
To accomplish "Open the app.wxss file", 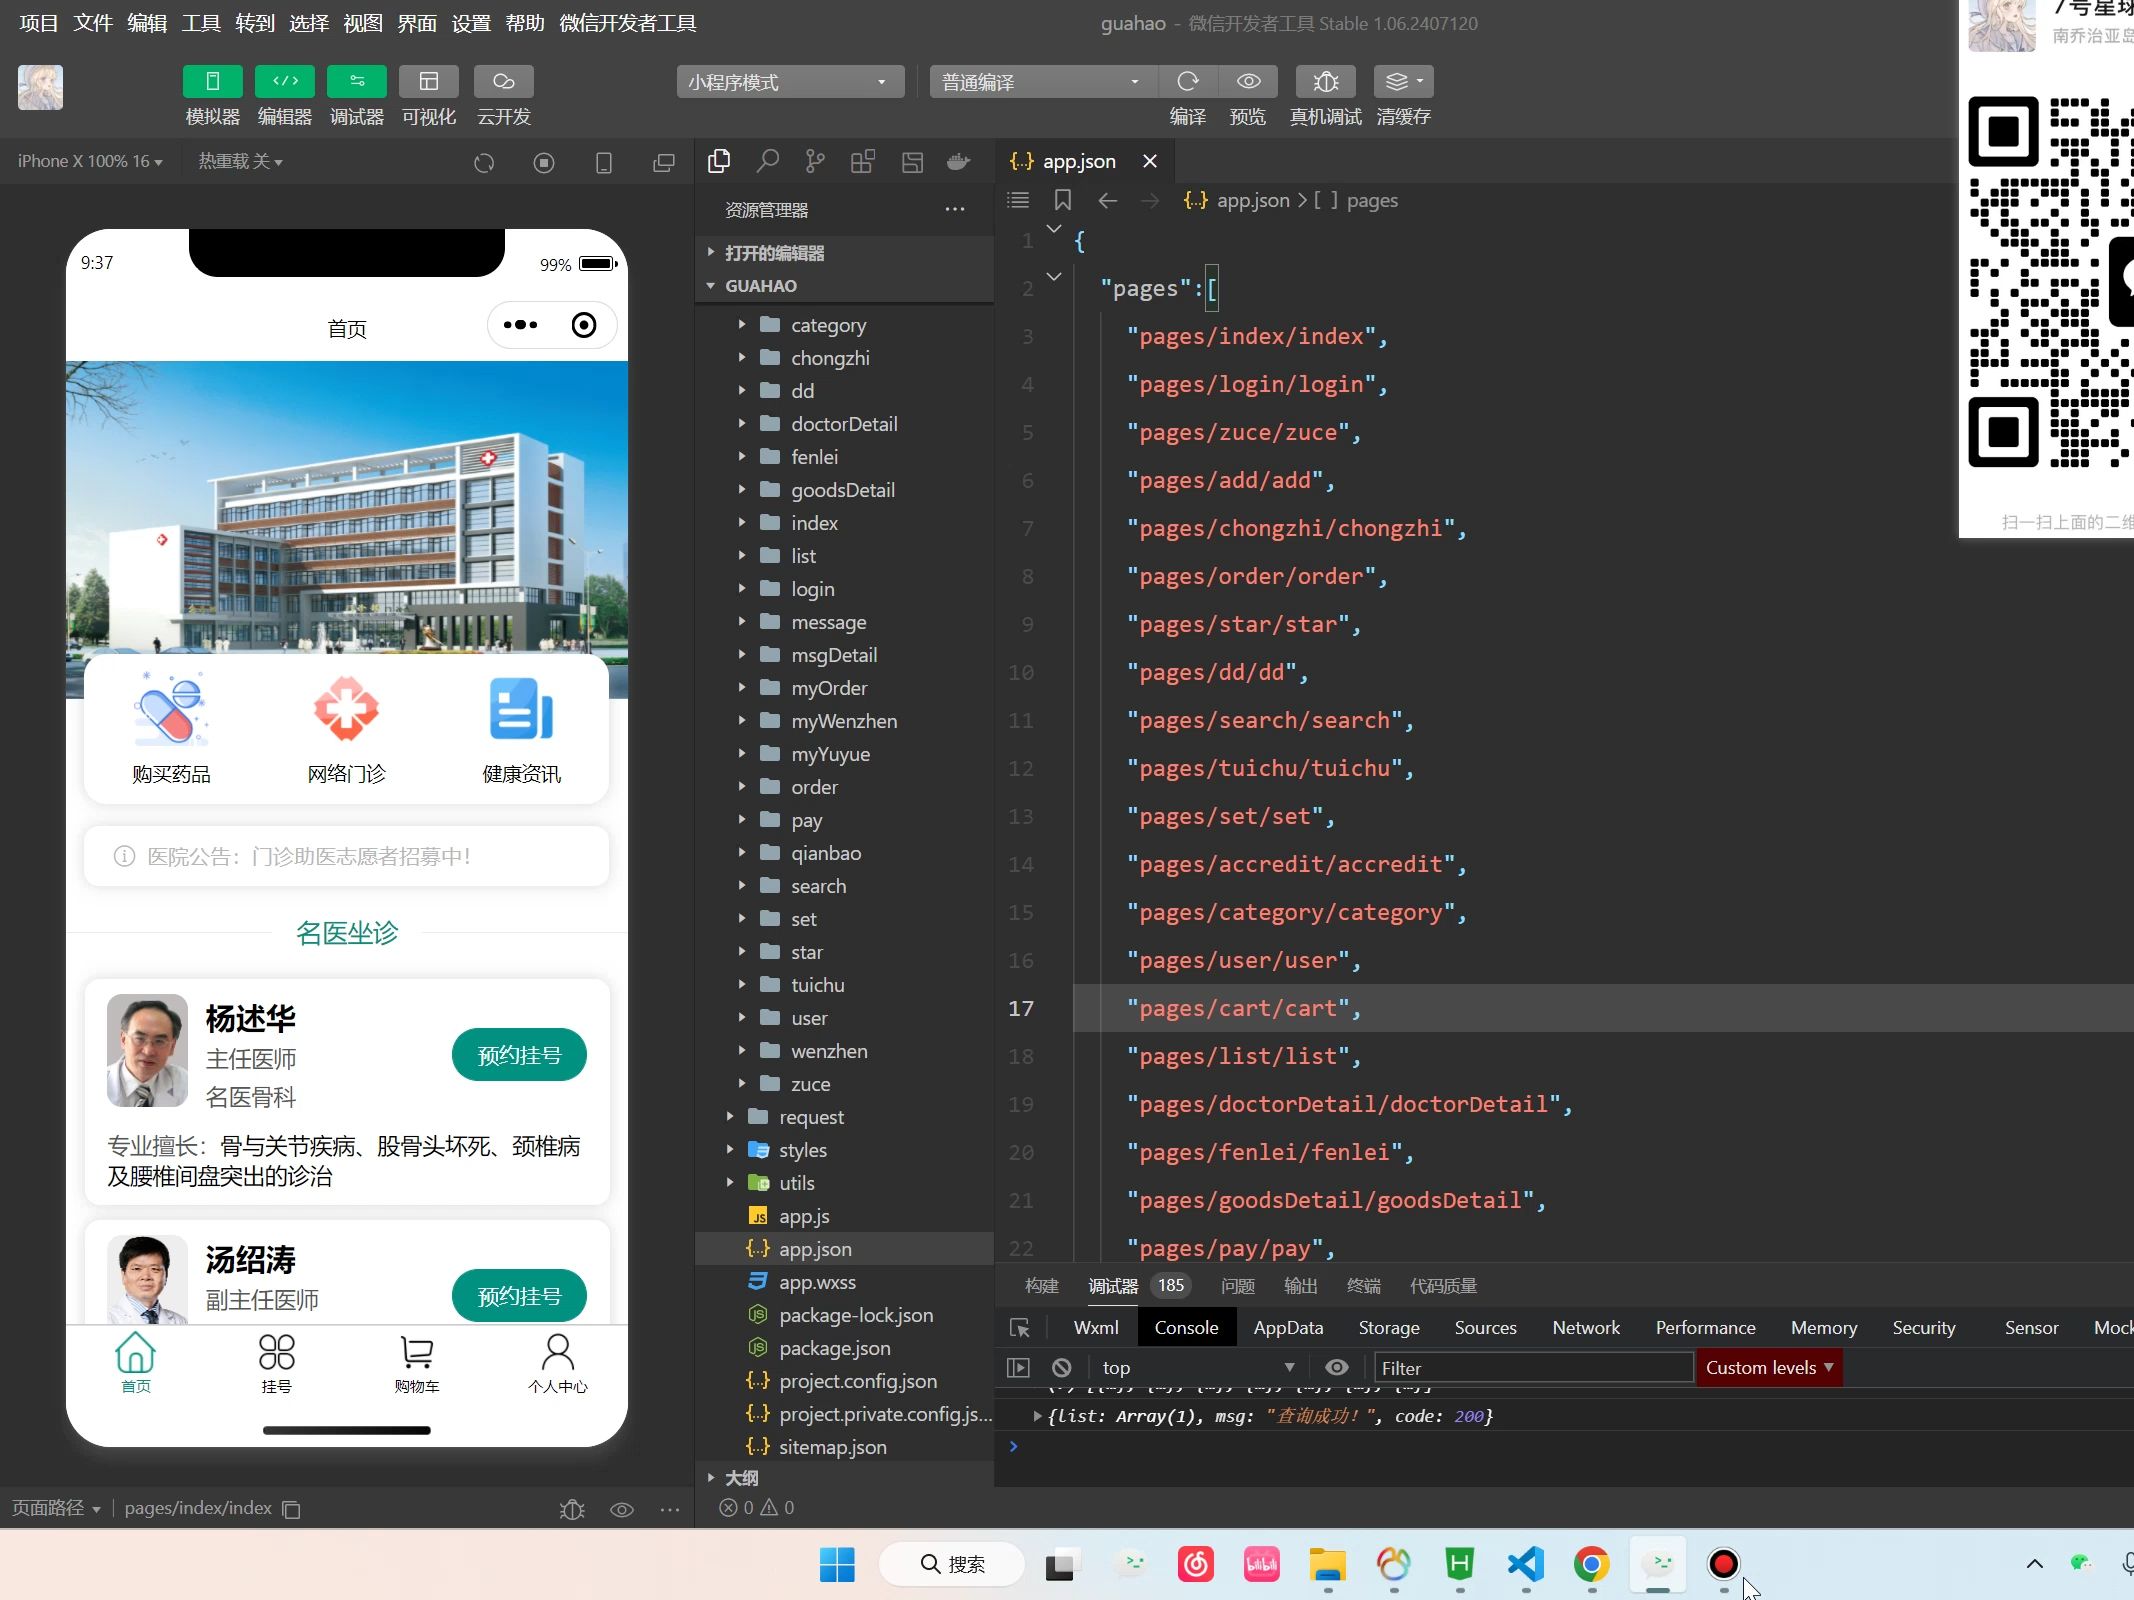I will (x=845, y=1282).
